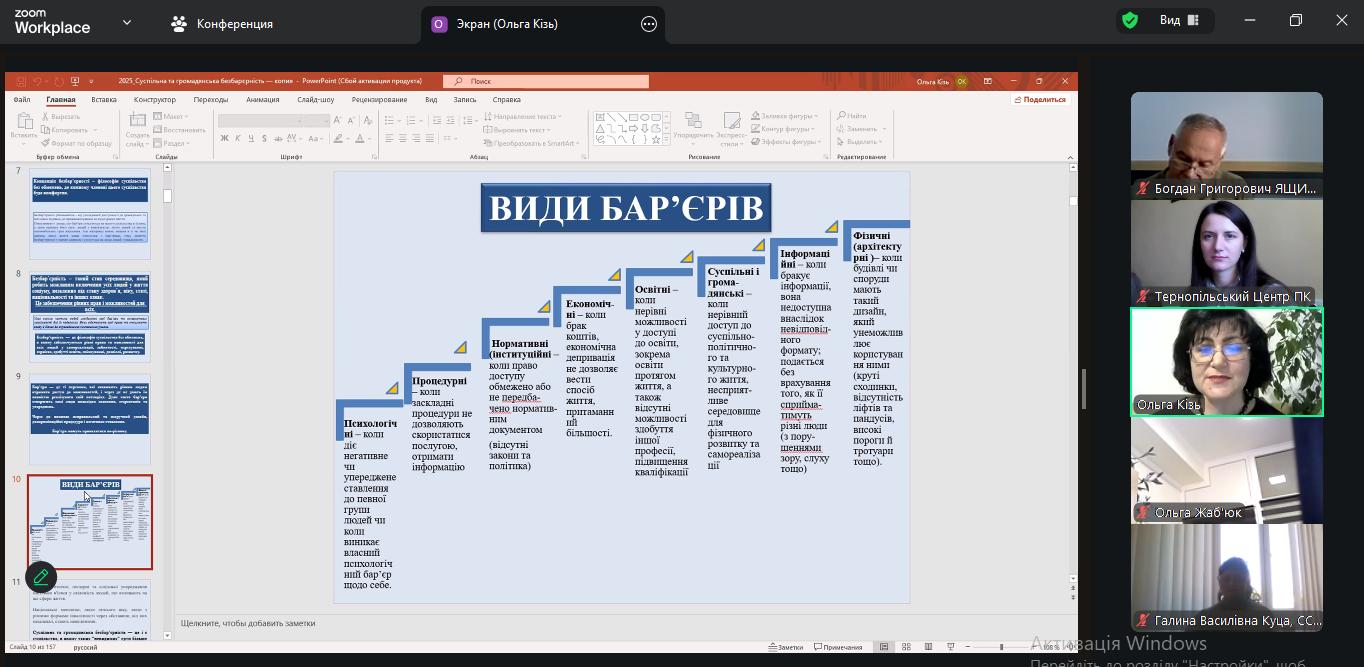Click the Undo arrow in PowerPoint
Image resolution: width=1364 pixels, height=667 pixels.
(37, 81)
